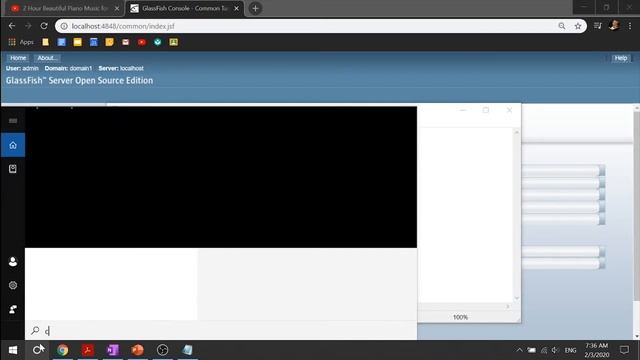Screen dimensions: 640x360
Task: Open Adobe Acrobat from the taskbar
Action: [x=88, y=350]
